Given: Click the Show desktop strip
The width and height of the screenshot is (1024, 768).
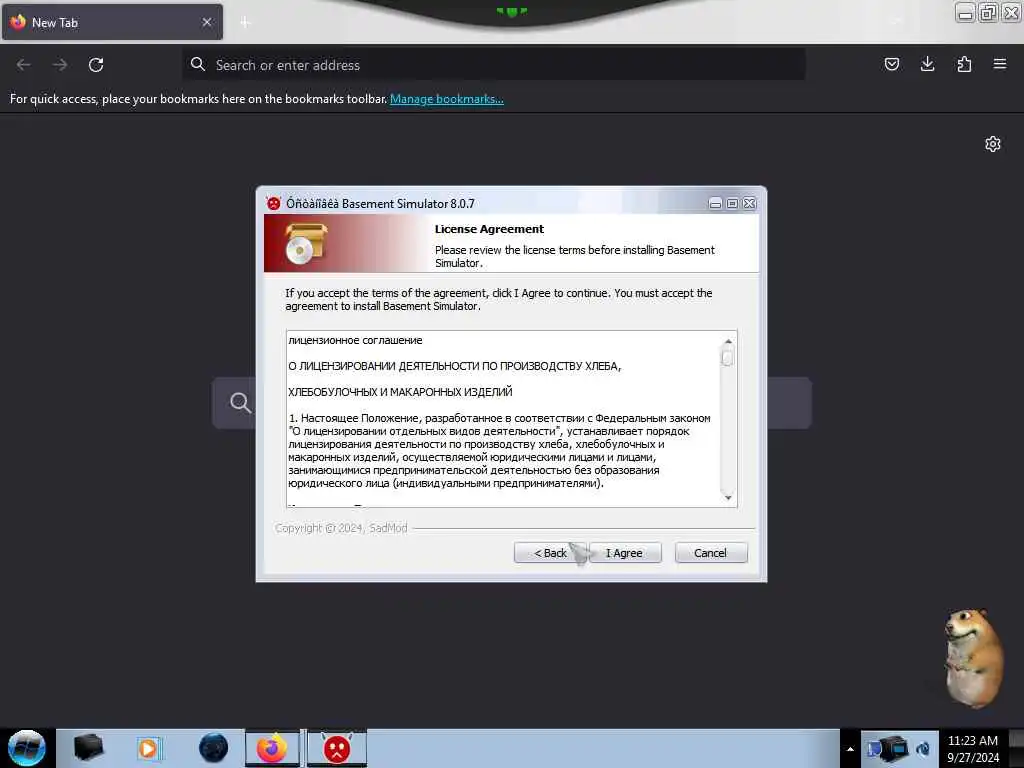Looking at the screenshot, I should point(1016,748).
